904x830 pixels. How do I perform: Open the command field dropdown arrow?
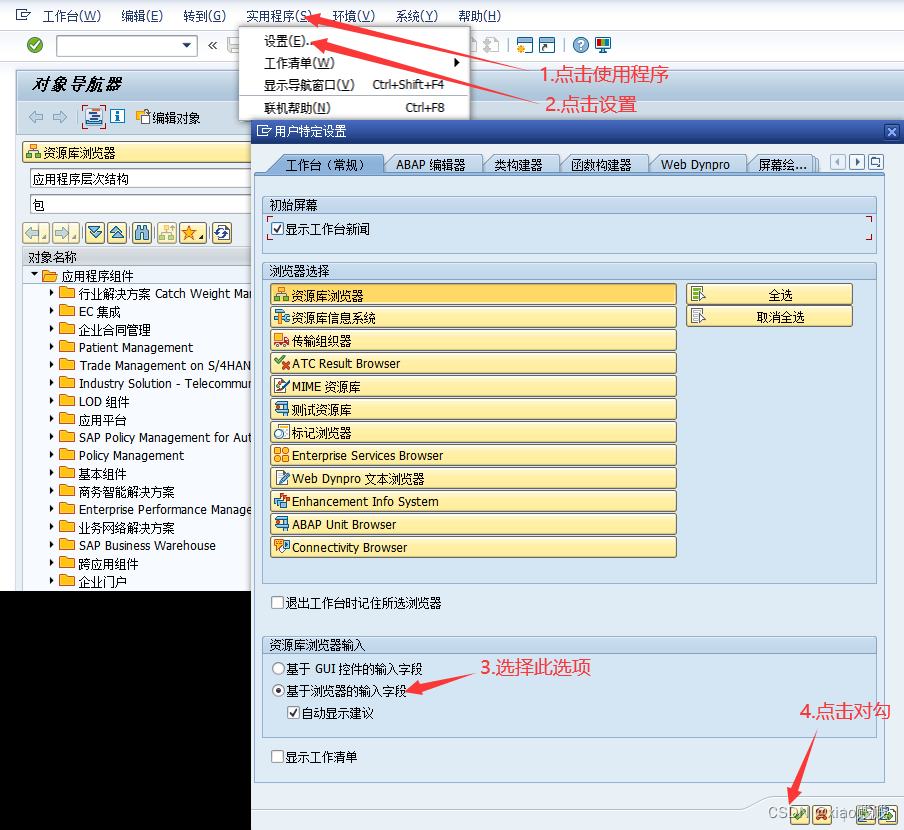(186, 45)
